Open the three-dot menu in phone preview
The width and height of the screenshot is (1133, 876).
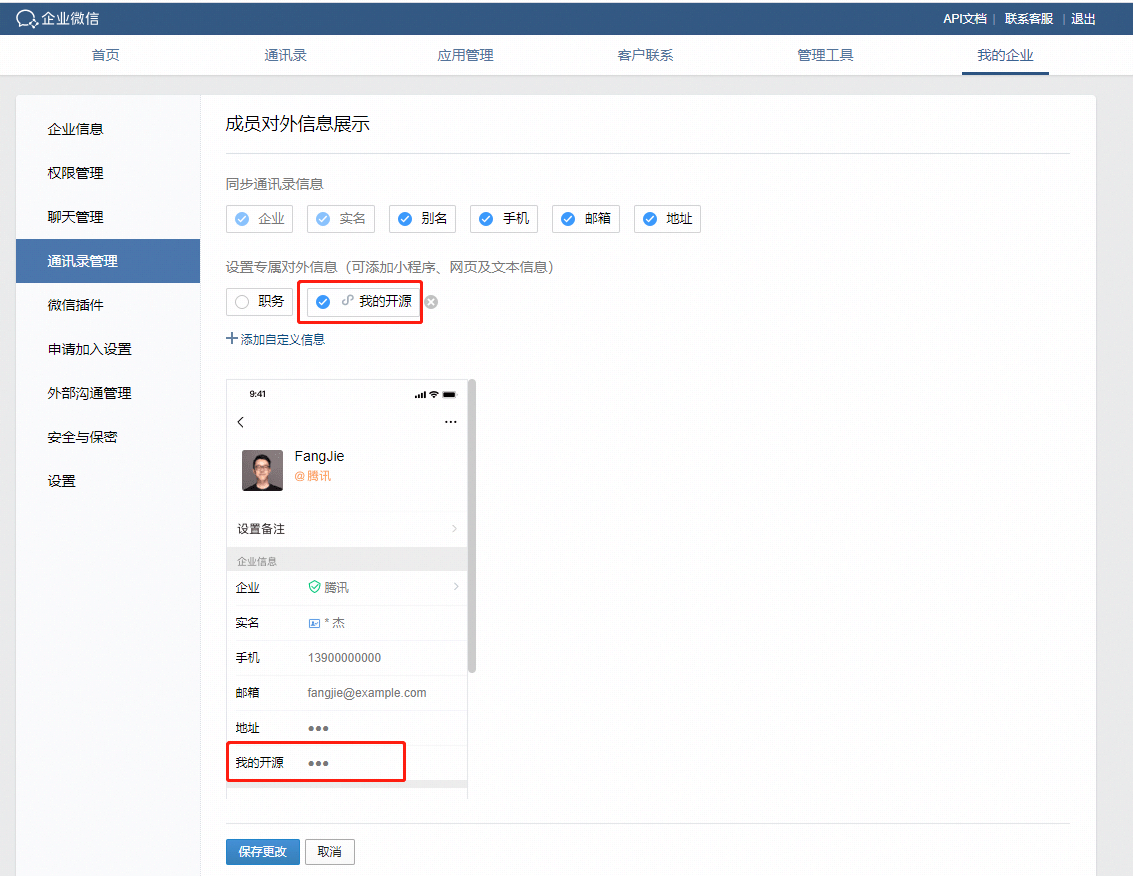tap(450, 422)
